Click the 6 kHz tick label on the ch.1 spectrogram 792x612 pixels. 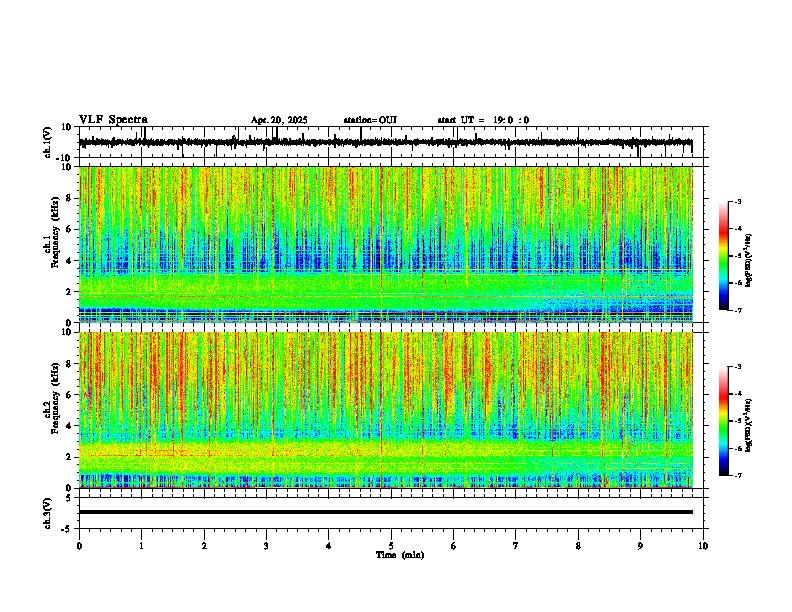click(x=70, y=230)
